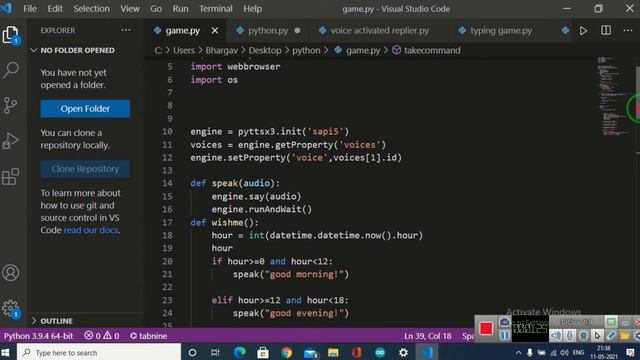This screenshot has width=640, height=360.
Task: Open the Accounts icon in activity bar
Action: pos(11,273)
